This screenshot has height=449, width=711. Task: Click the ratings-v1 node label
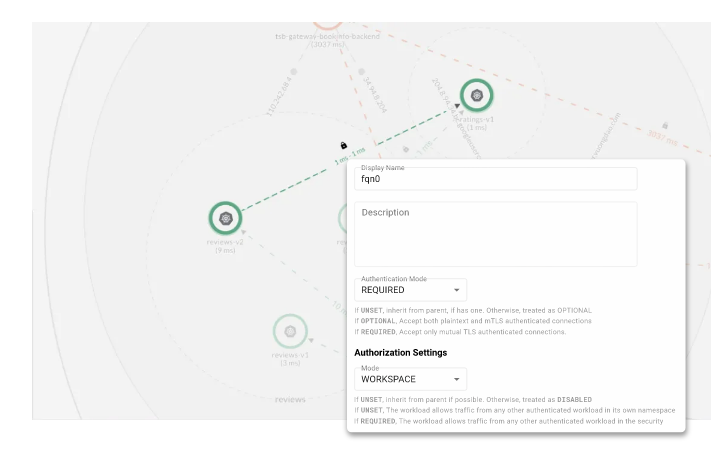pyautogui.click(x=479, y=119)
